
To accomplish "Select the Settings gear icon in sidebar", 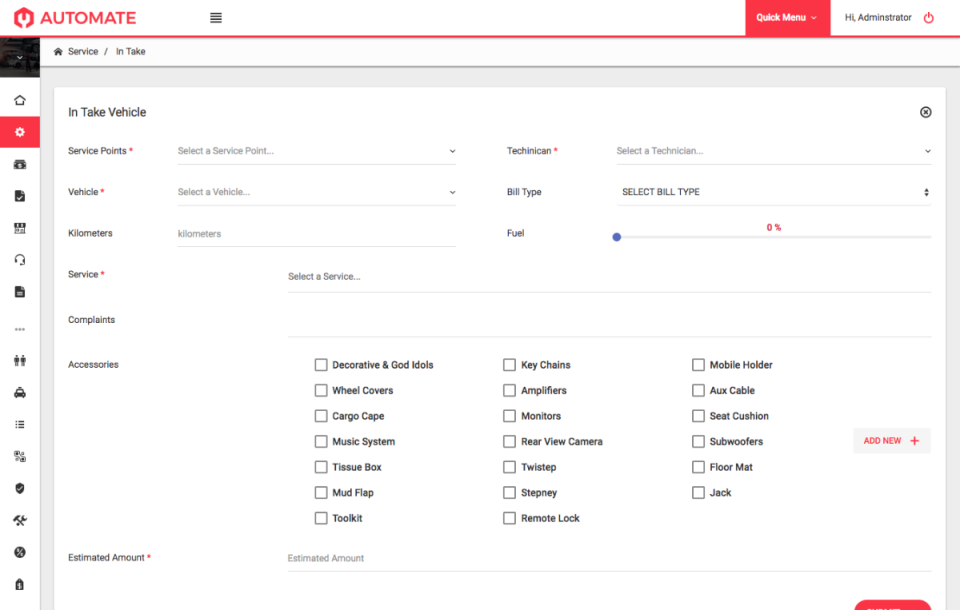I will 20,132.
